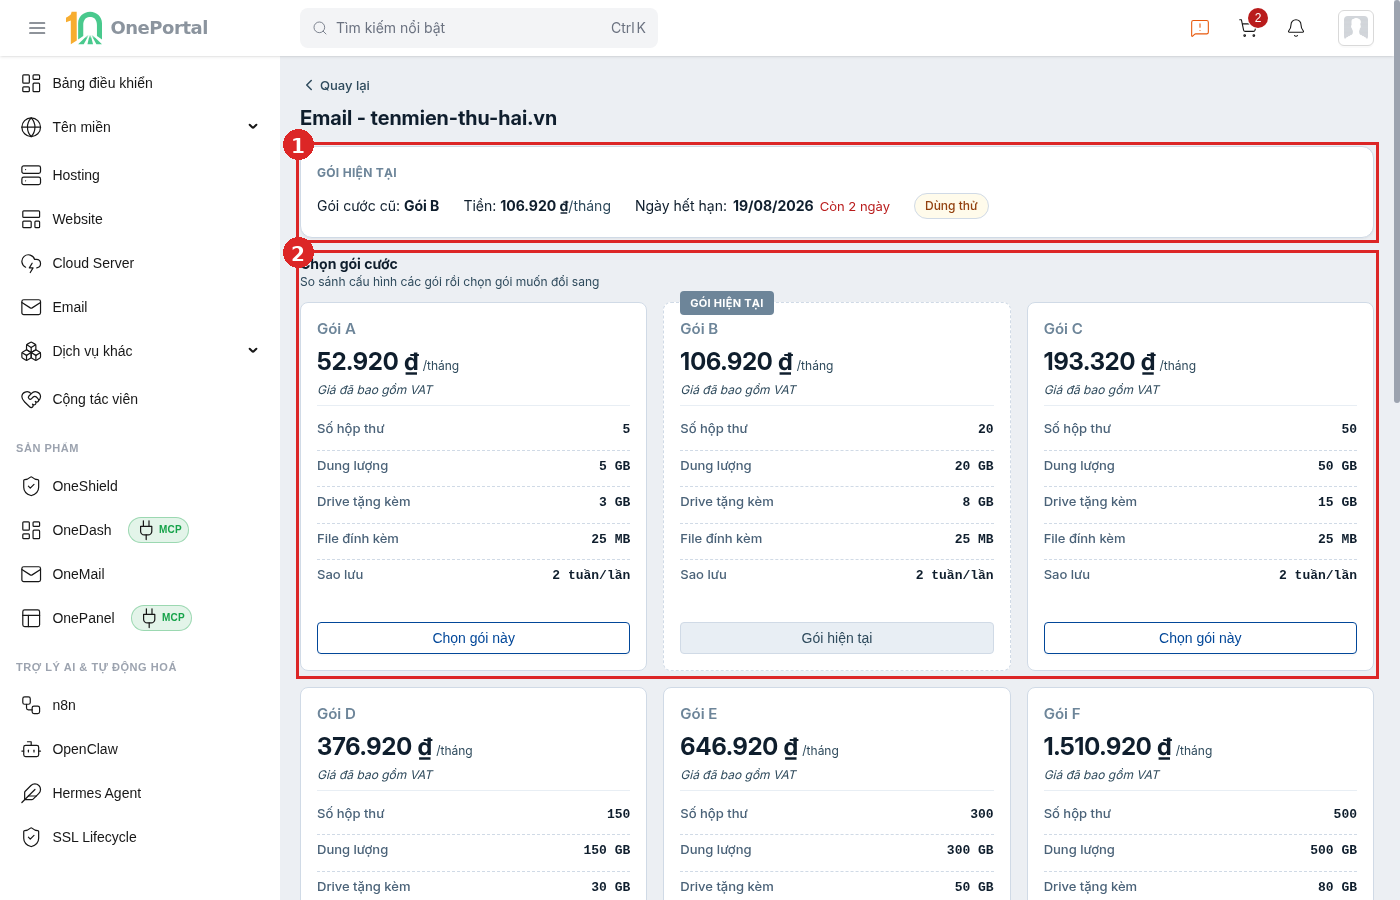This screenshot has height=900, width=1400.
Task: Click the OneDash grid icon
Action: coord(31,530)
